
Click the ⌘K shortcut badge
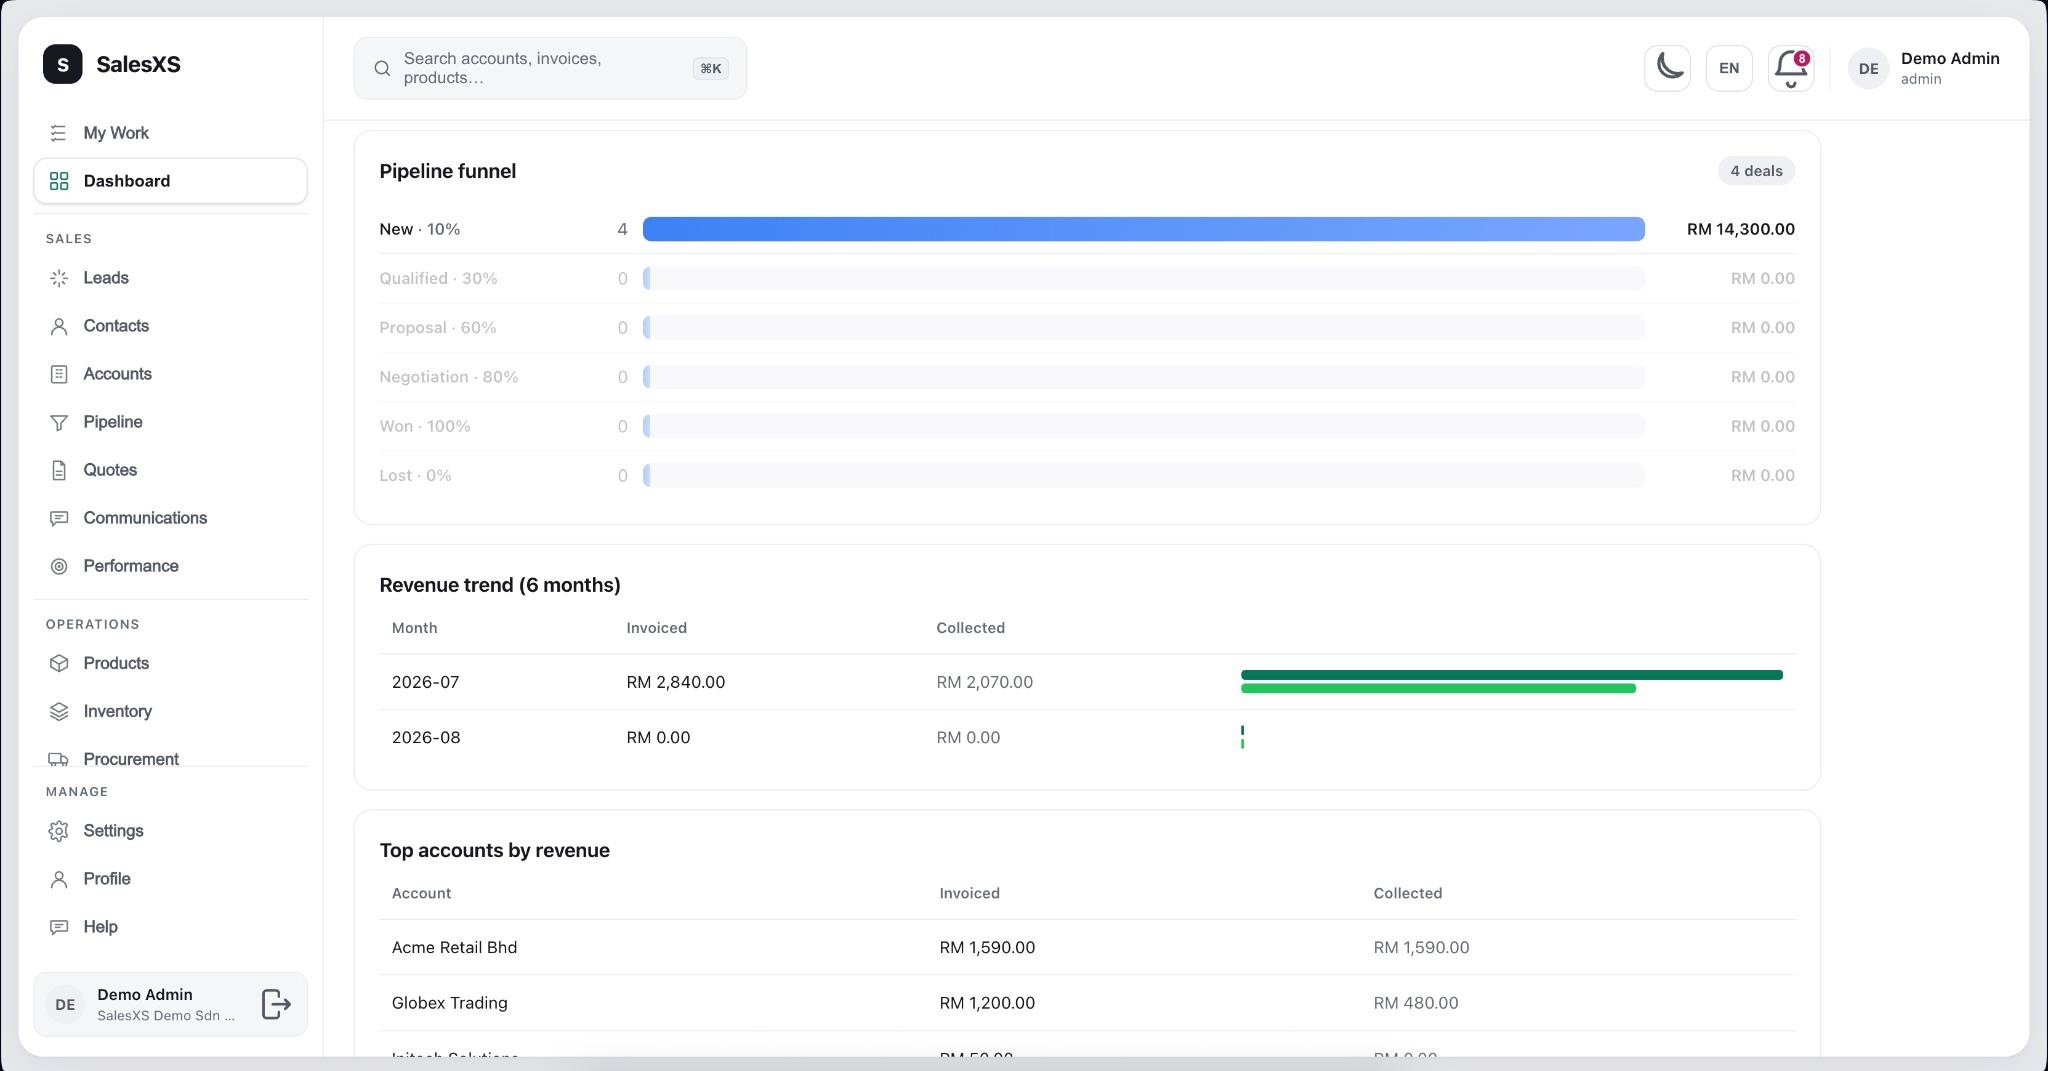click(x=710, y=68)
